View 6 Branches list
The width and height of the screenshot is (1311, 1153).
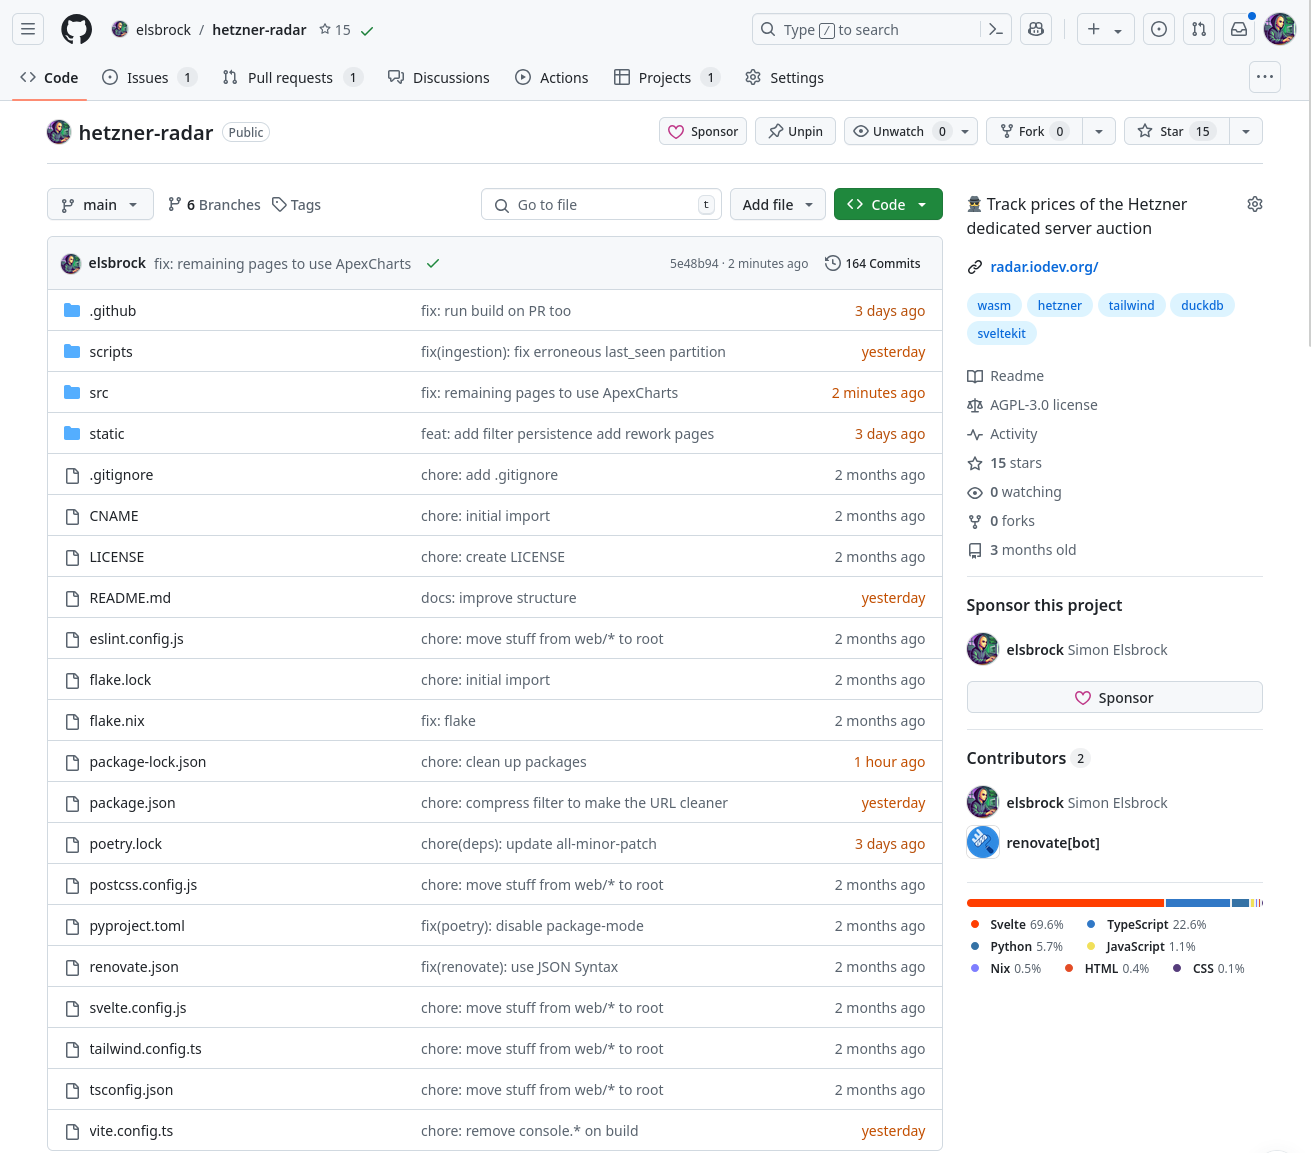[214, 204]
